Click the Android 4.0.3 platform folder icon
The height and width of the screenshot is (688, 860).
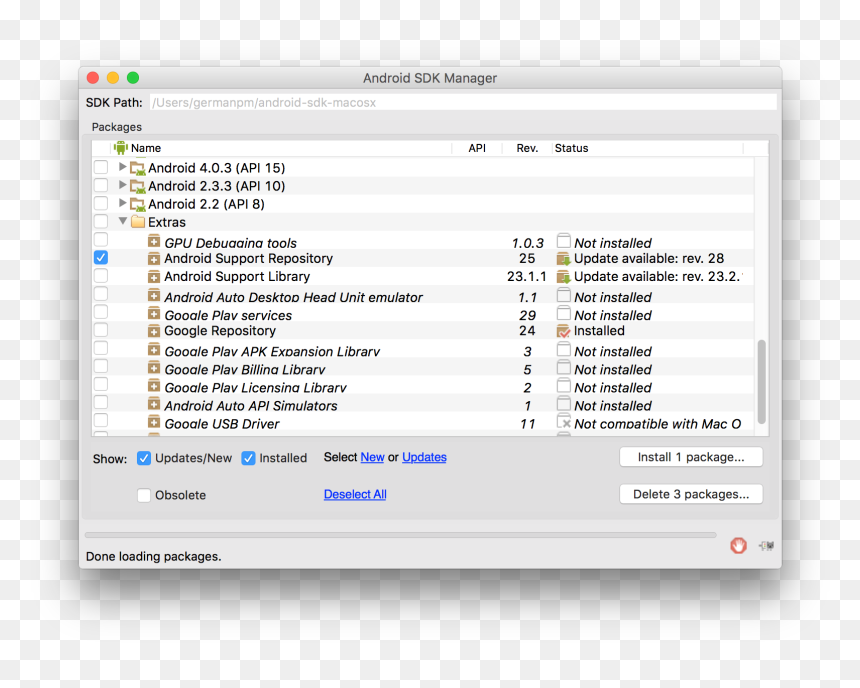point(138,168)
